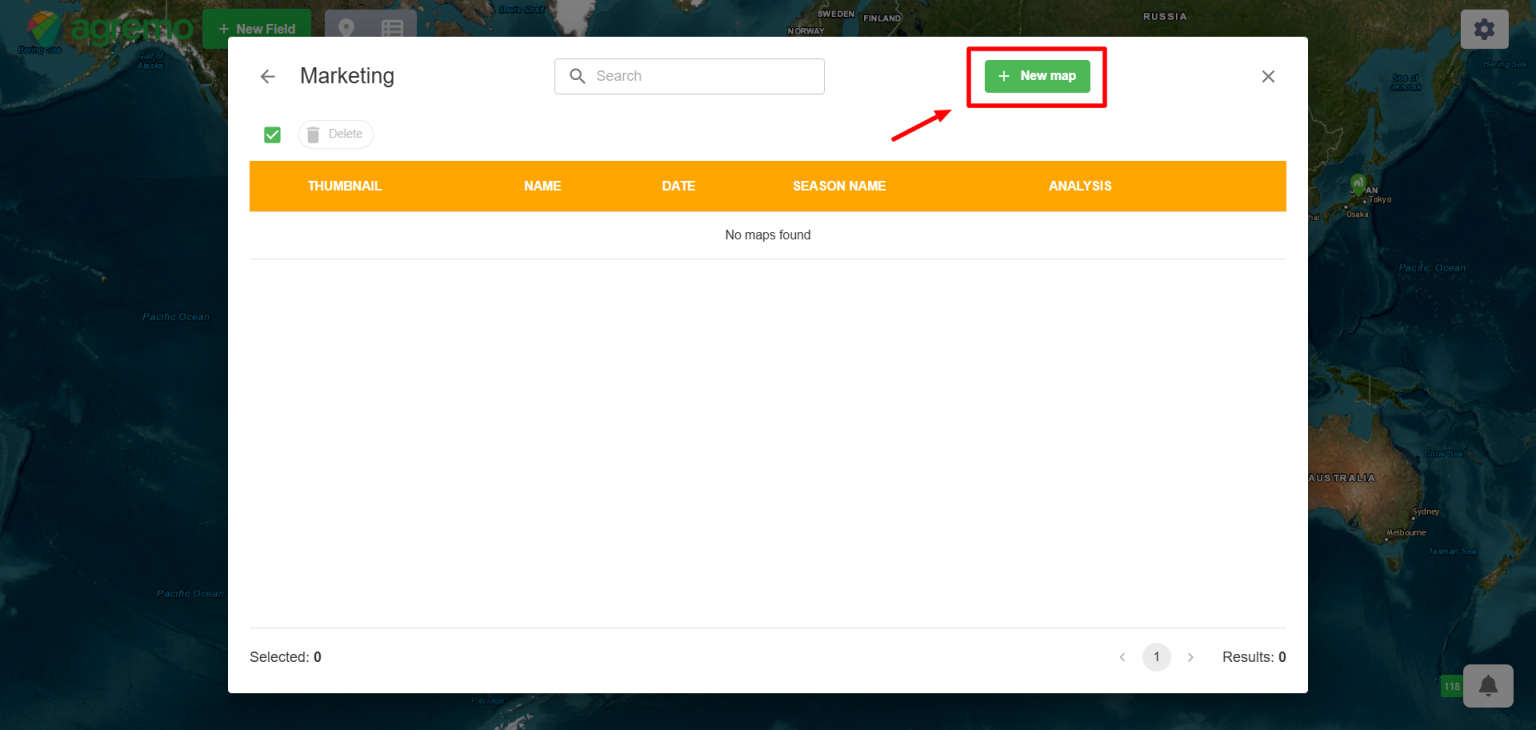Click inside the Search input field
The height and width of the screenshot is (730, 1536).
pos(690,76)
